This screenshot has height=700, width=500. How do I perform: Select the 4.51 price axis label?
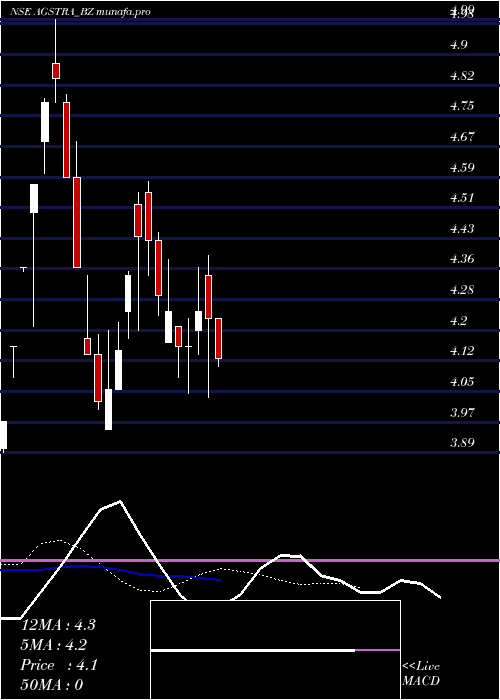462,198
